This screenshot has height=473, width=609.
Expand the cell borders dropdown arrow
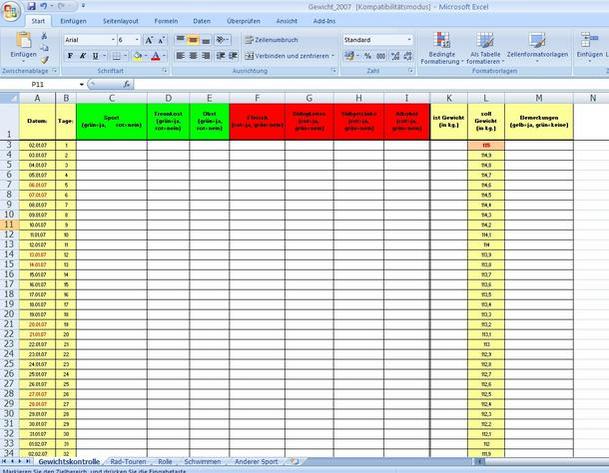(125, 56)
